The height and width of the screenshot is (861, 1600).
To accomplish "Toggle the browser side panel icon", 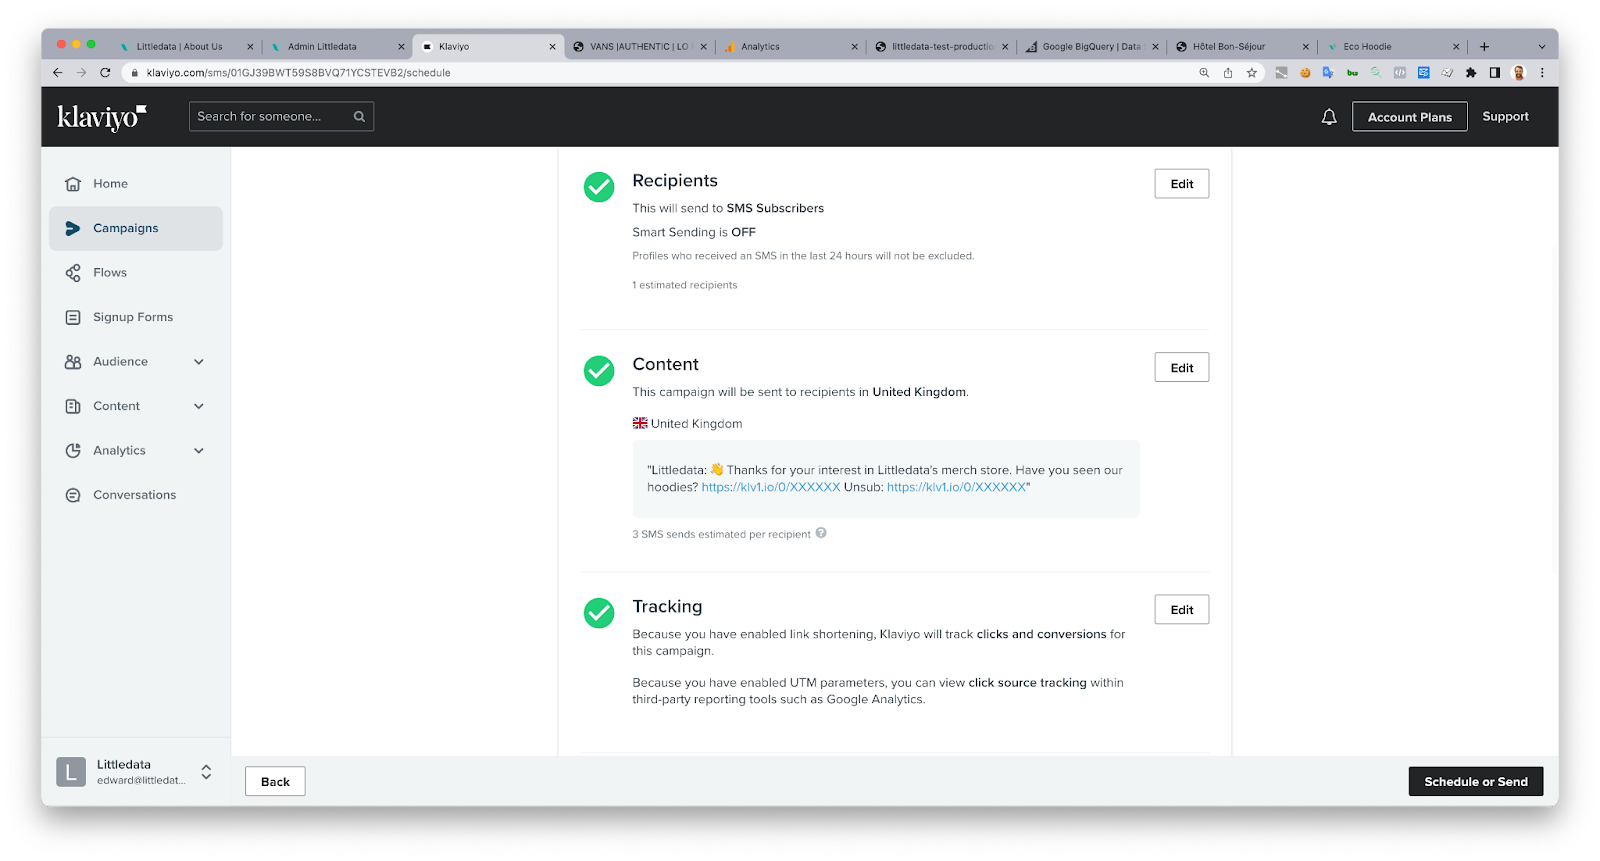I will click(x=1495, y=73).
